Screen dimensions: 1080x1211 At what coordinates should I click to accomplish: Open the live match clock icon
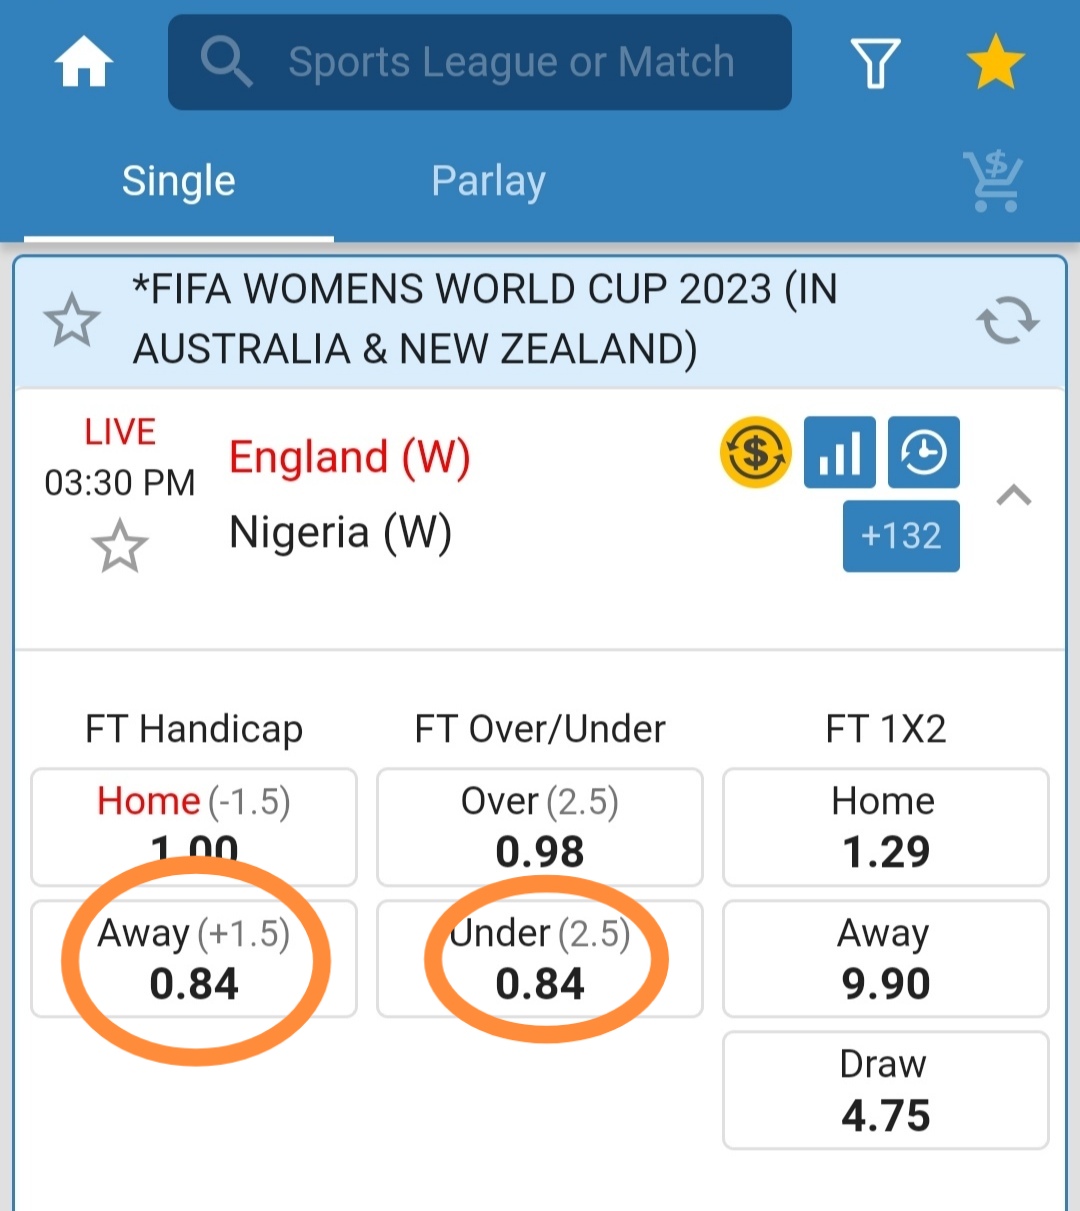coord(924,452)
